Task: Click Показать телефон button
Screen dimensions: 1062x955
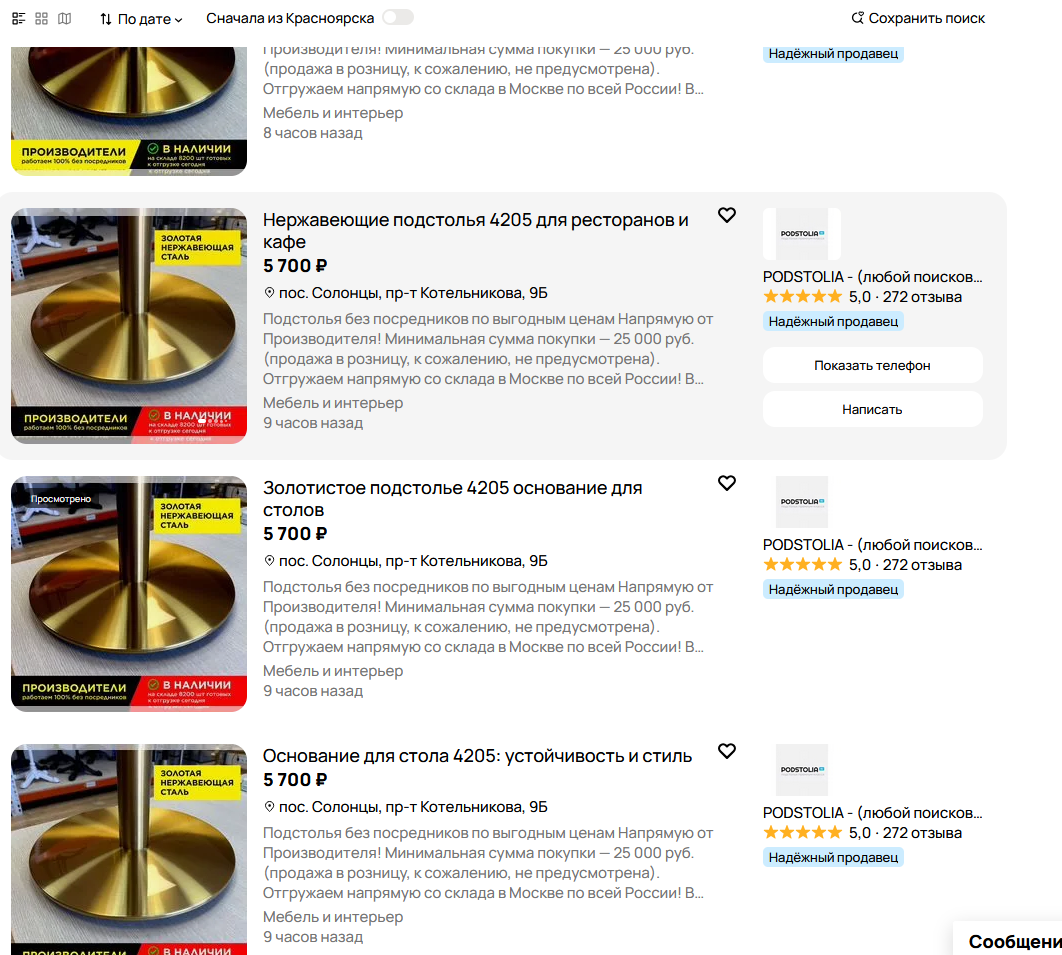Action: [x=872, y=366]
